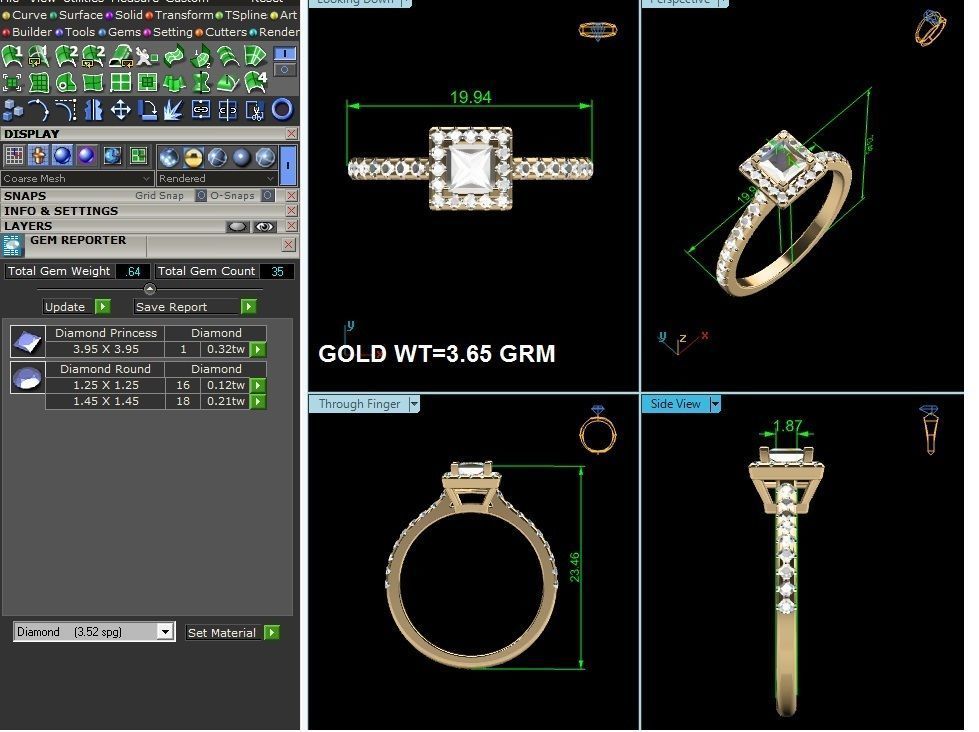Image resolution: width=979 pixels, height=732 pixels.
Task: Click the Diamond Round gem swatch
Action: 27,378
